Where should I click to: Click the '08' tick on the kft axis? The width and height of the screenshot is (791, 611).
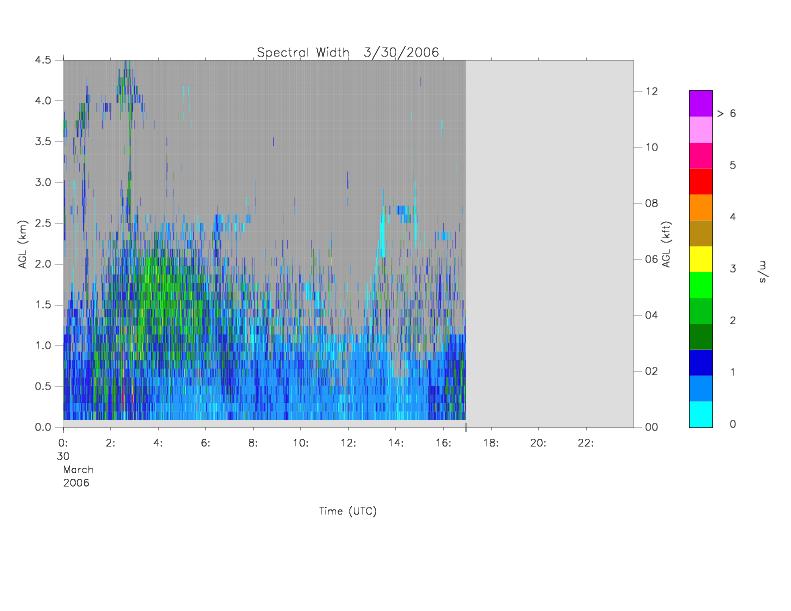click(x=652, y=203)
